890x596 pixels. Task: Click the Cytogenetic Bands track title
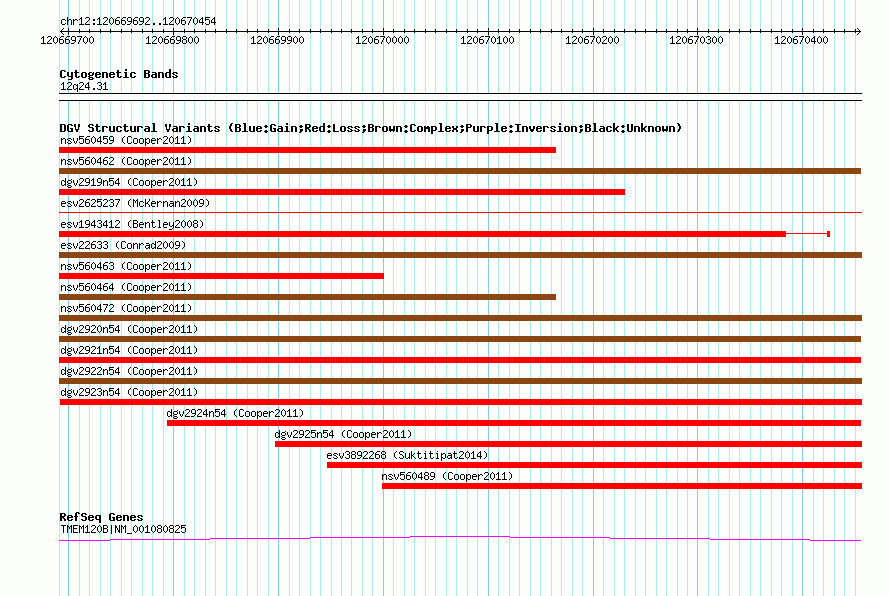click(119, 74)
